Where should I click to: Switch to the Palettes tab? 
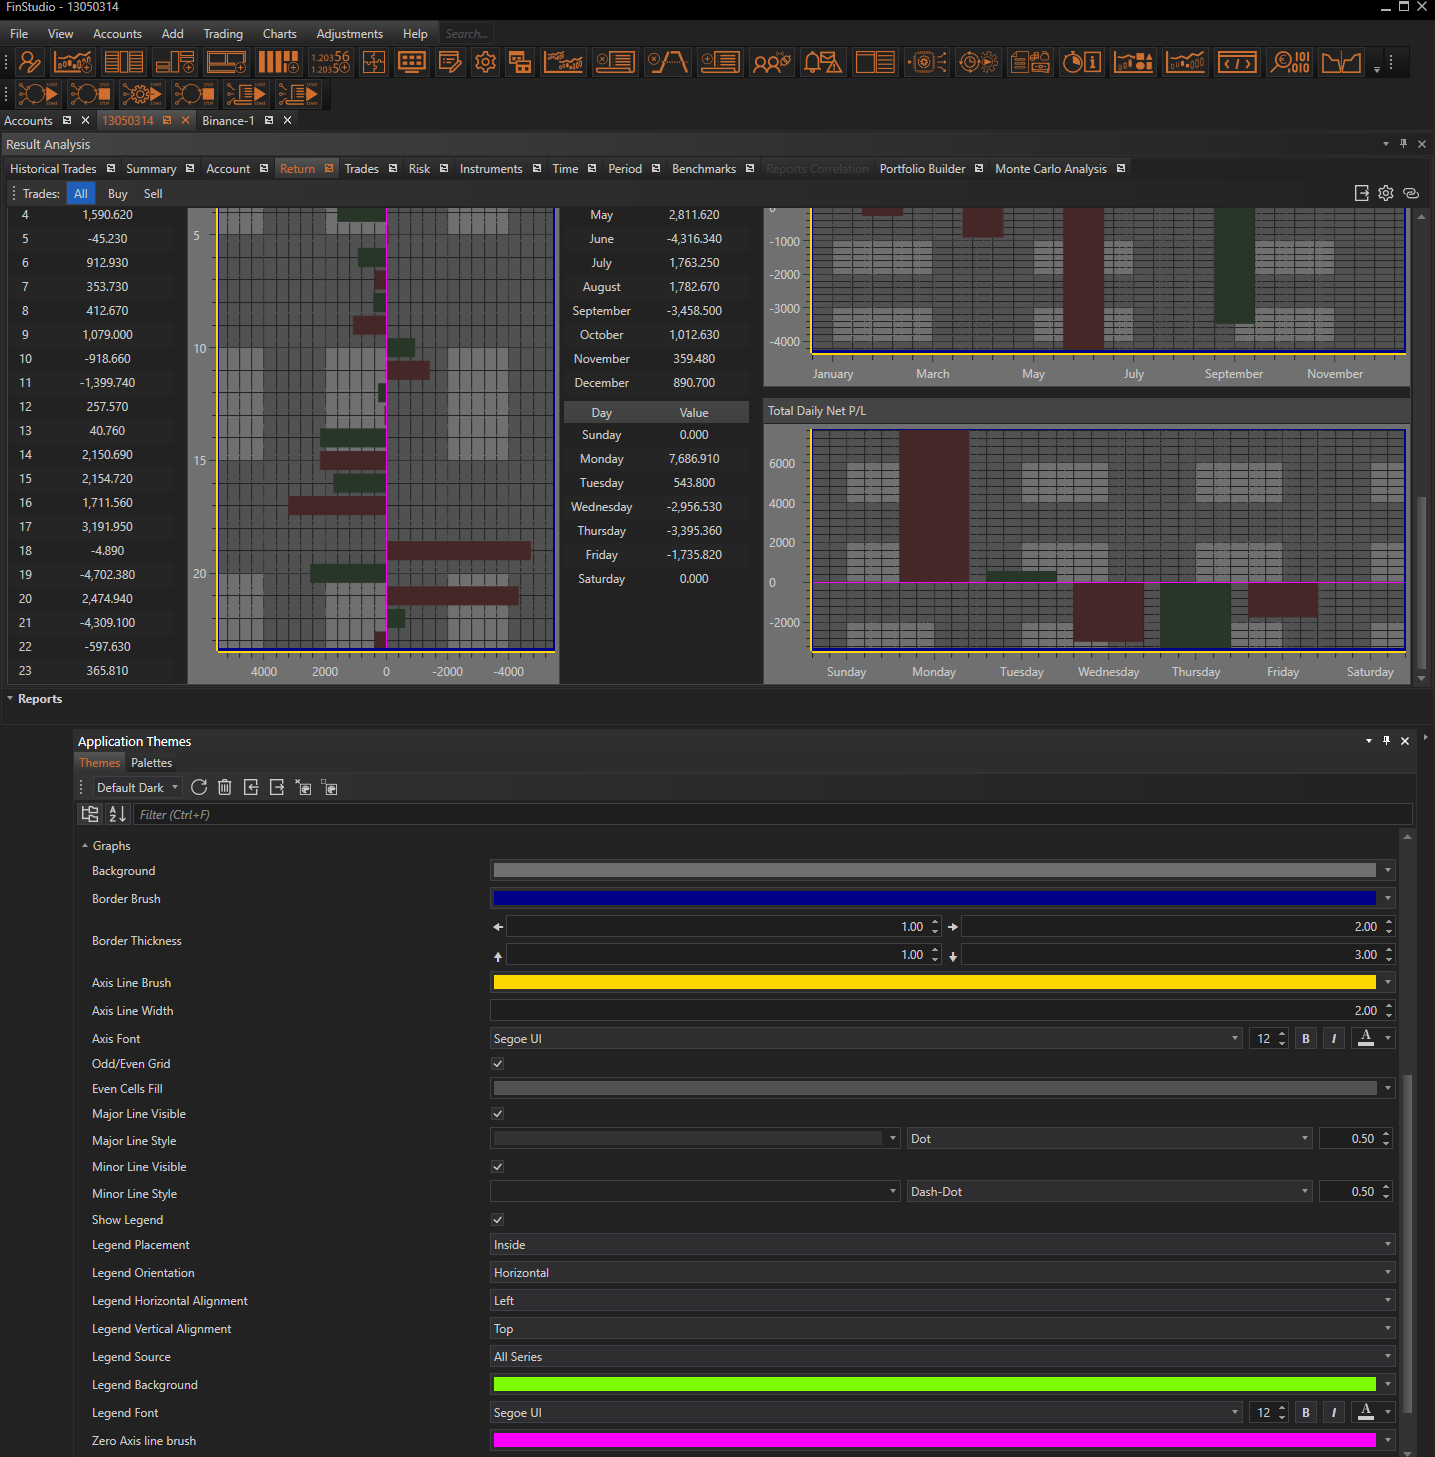click(x=151, y=763)
